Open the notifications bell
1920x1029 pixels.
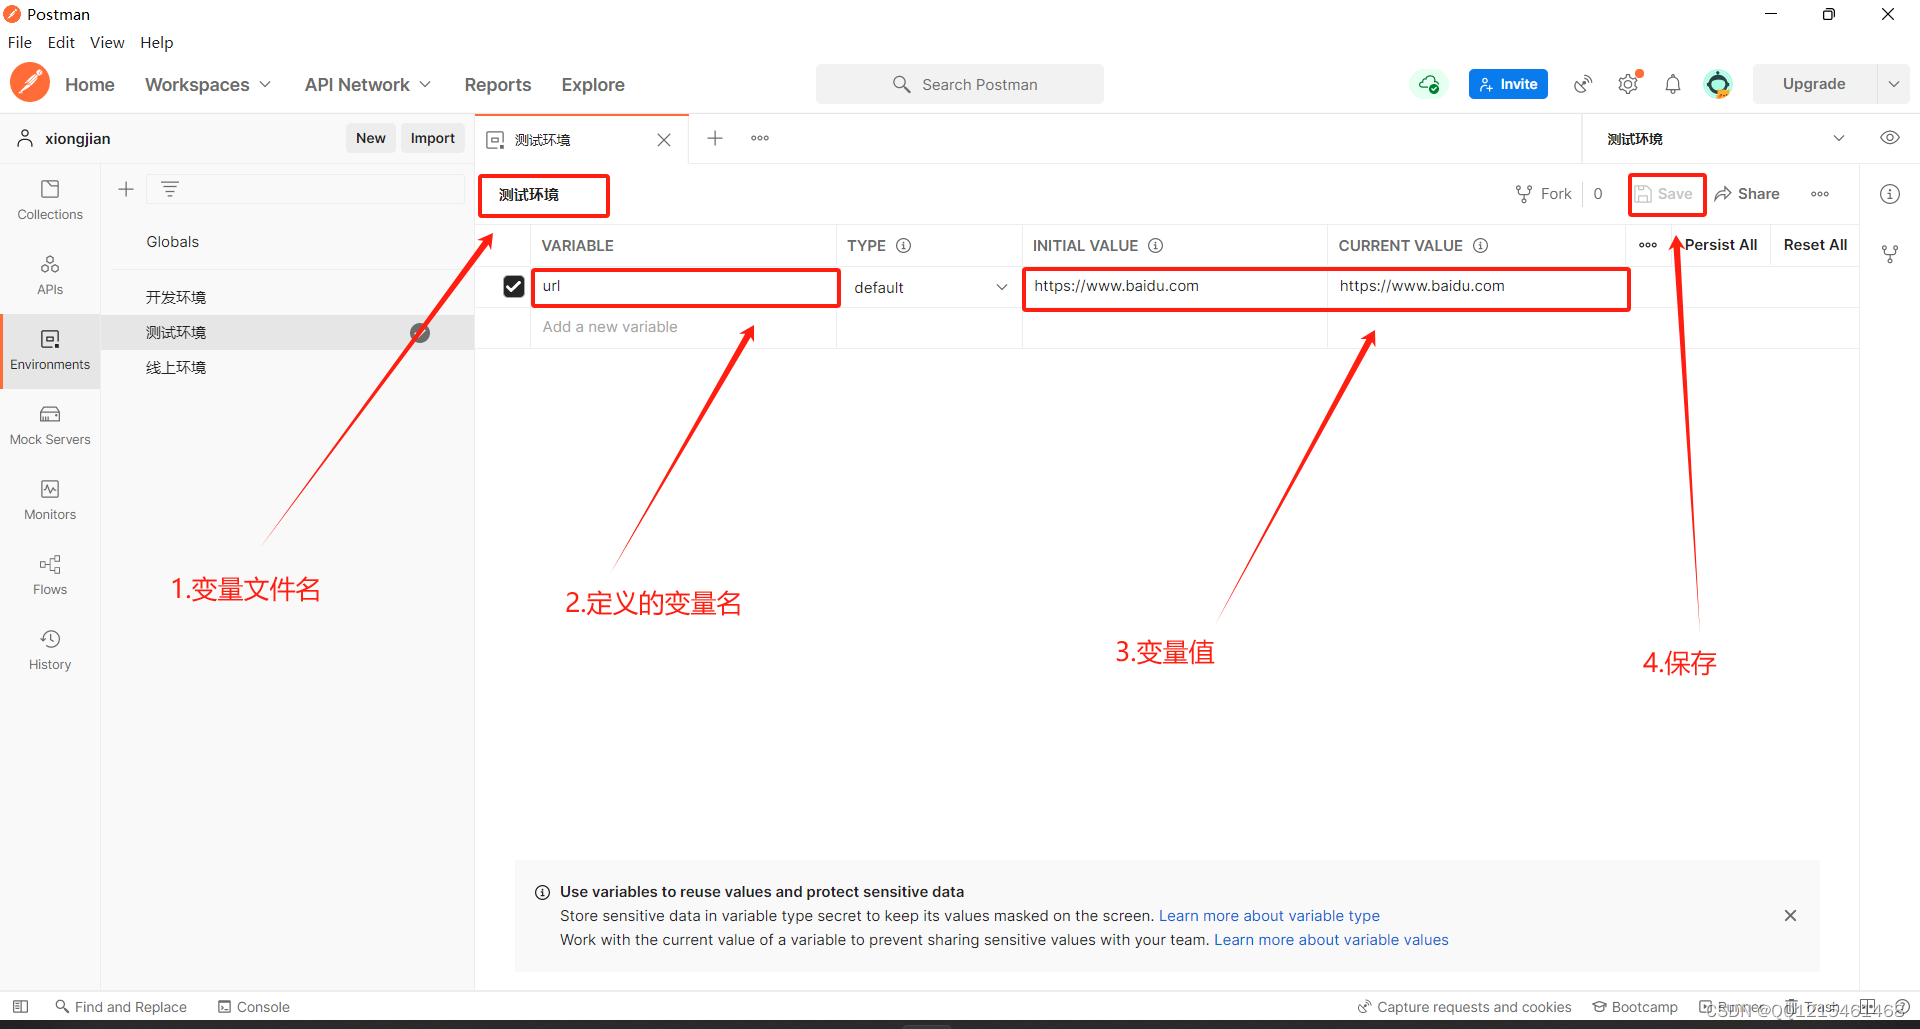click(x=1673, y=84)
